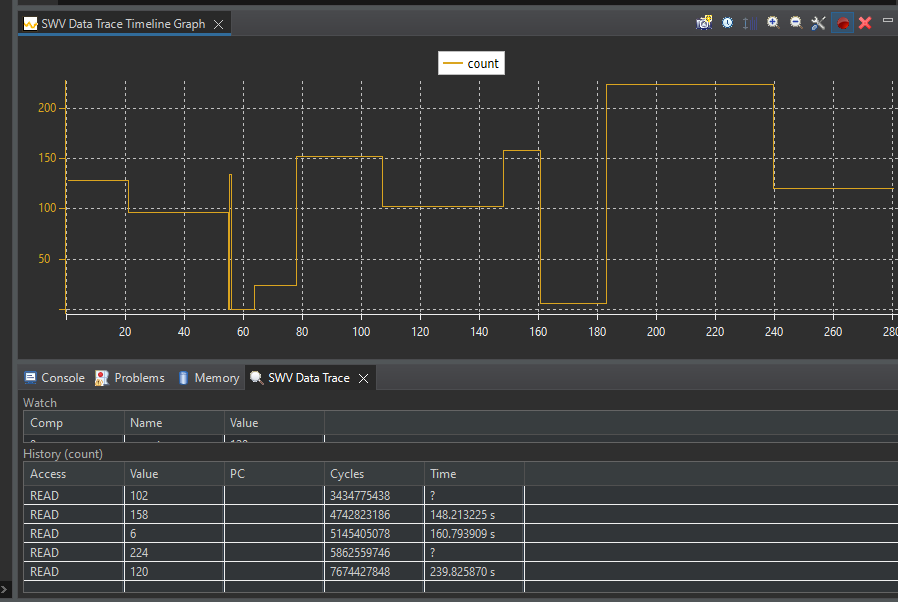Click the clock time-scale icon
Viewport: 898px width, 602px height.
click(x=727, y=23)
